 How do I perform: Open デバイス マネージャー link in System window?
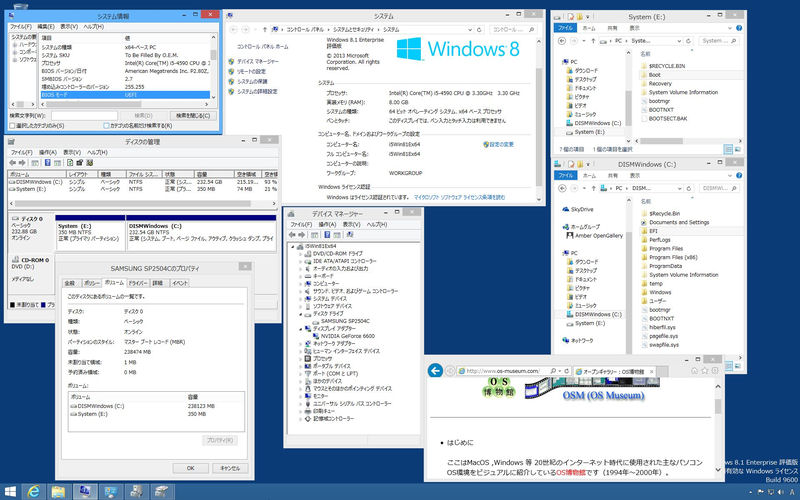[258, 61]
